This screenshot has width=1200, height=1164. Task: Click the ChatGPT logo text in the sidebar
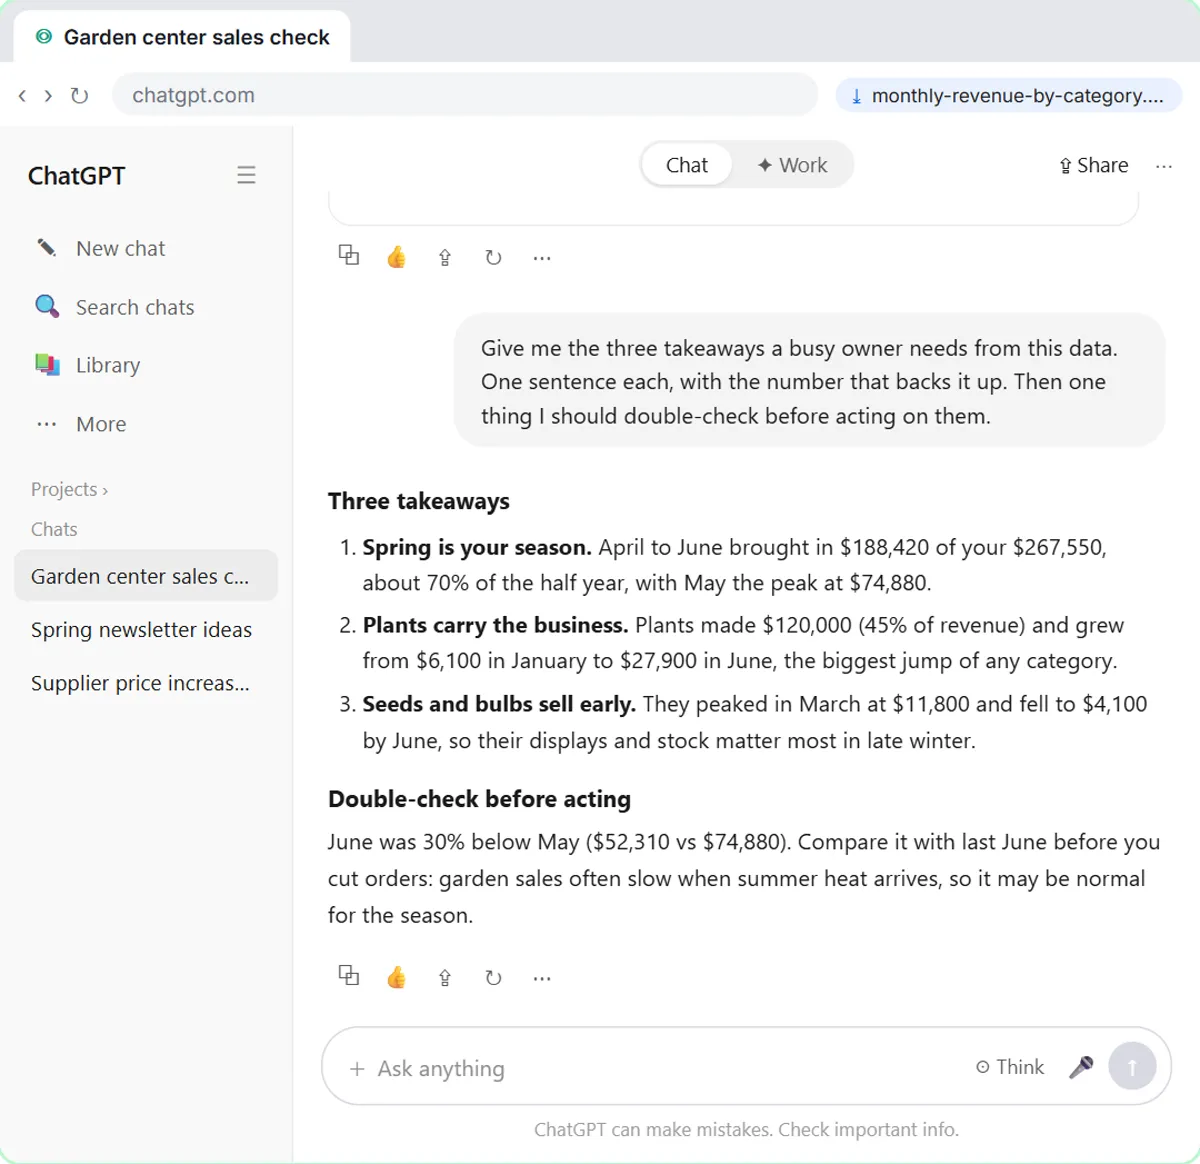point(77,176)
